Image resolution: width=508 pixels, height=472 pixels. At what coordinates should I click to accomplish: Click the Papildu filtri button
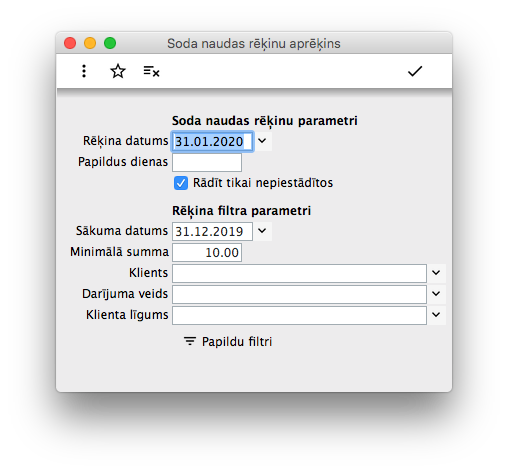coord(228,342)
